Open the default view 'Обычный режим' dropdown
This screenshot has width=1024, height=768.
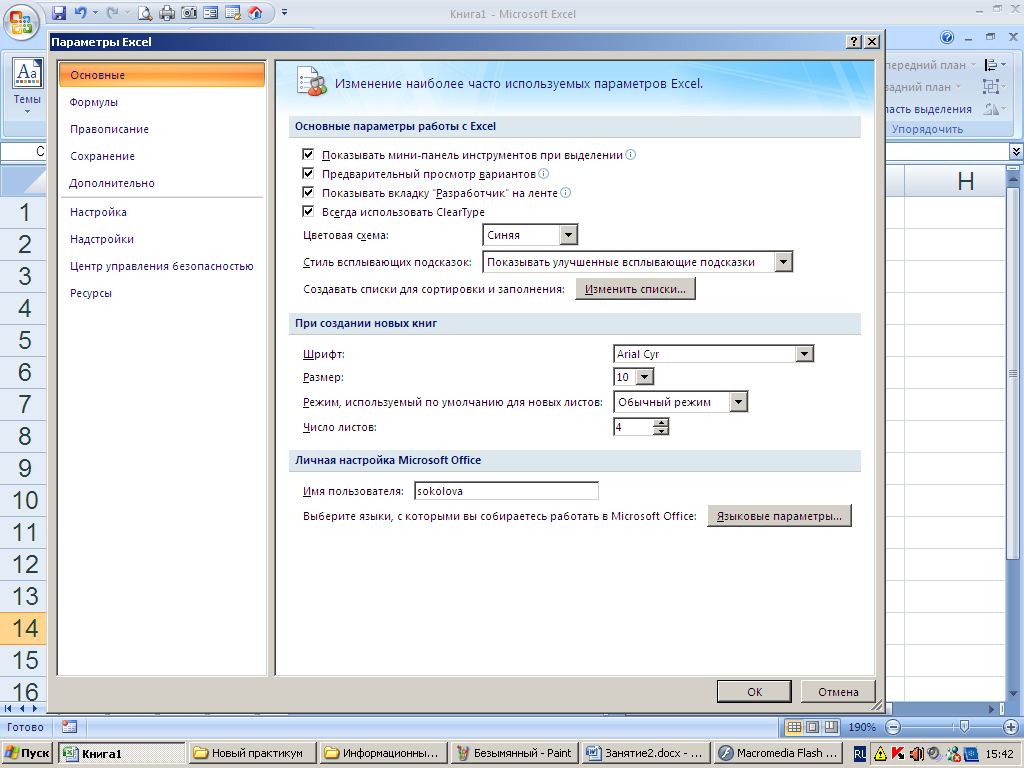coord(738,402)
